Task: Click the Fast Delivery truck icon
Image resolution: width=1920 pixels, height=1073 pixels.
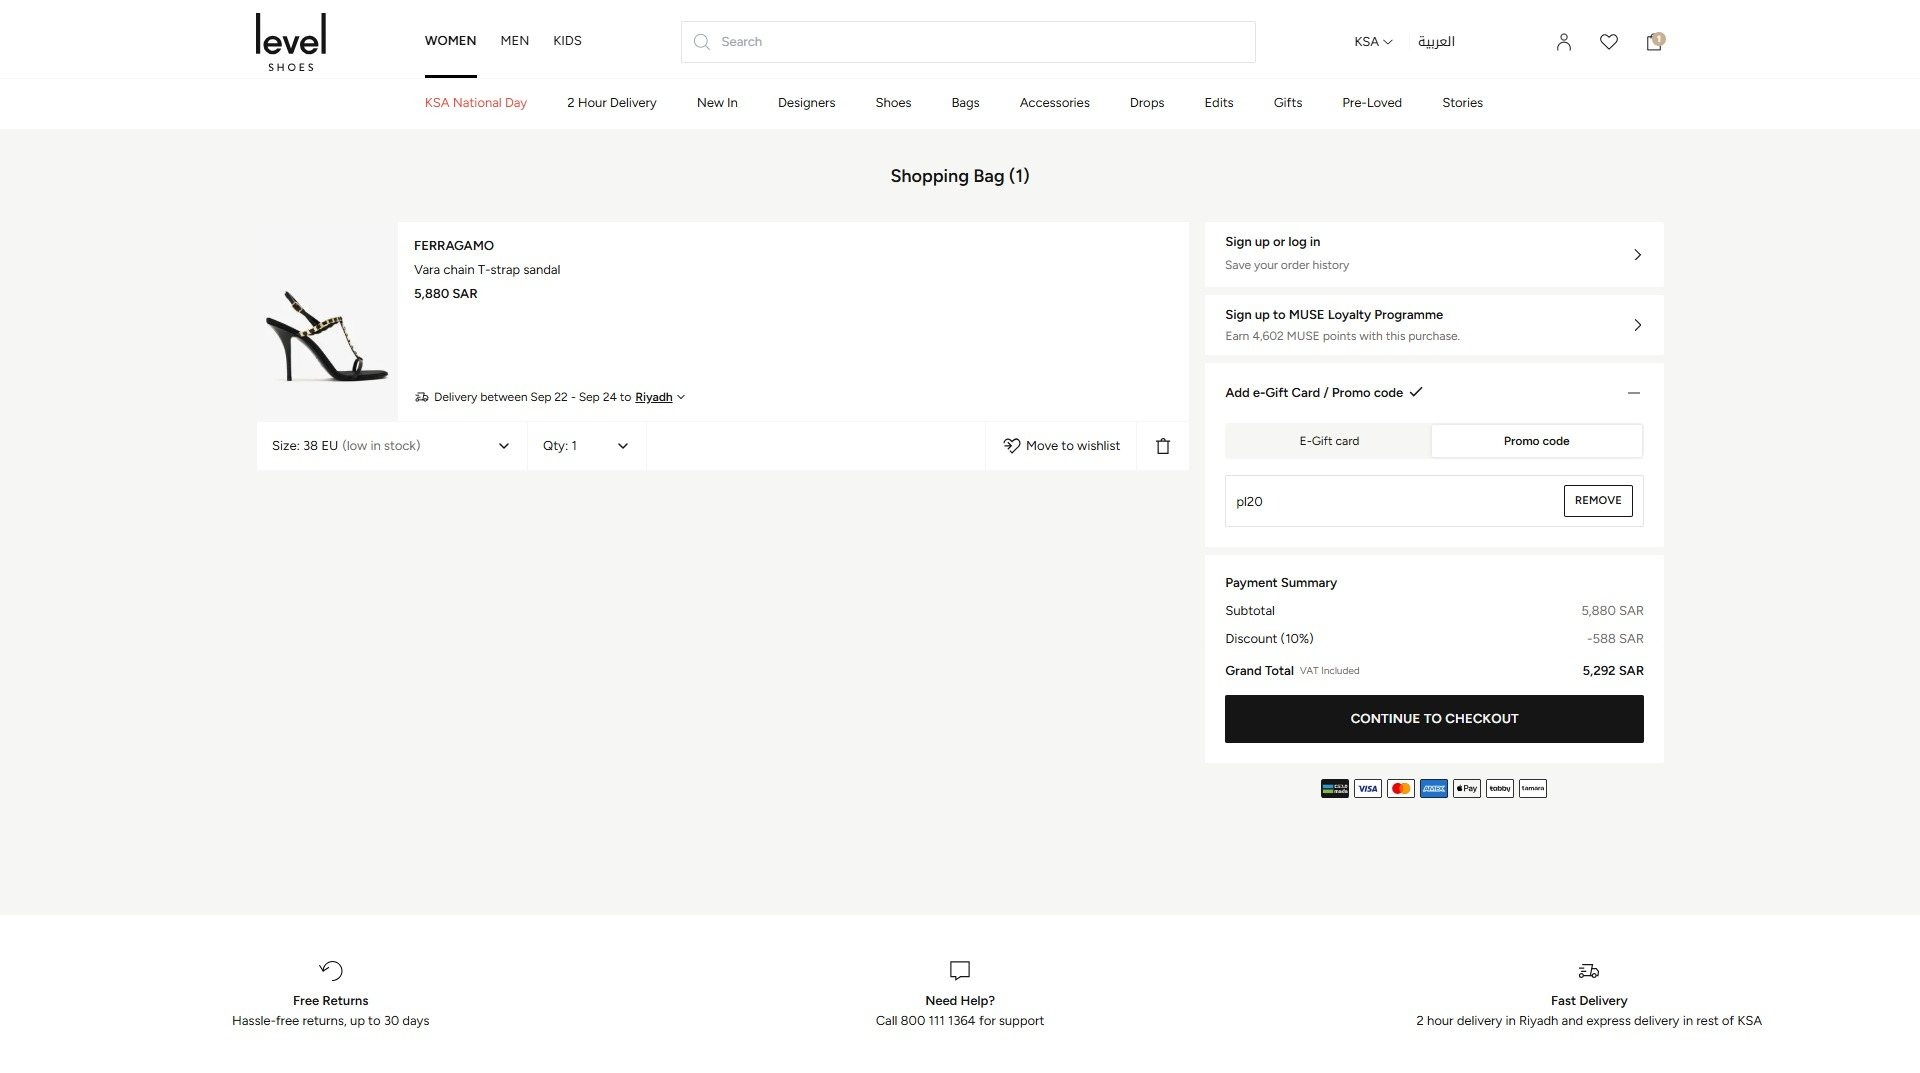Action: [1589, 971]
